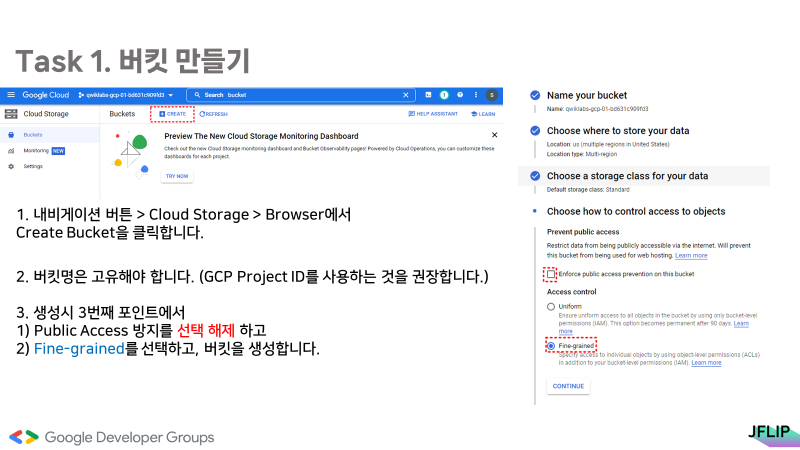The width and height of the screenshot is (800, 450).
Task: Open the user account avatar
Action: point(491,95)
